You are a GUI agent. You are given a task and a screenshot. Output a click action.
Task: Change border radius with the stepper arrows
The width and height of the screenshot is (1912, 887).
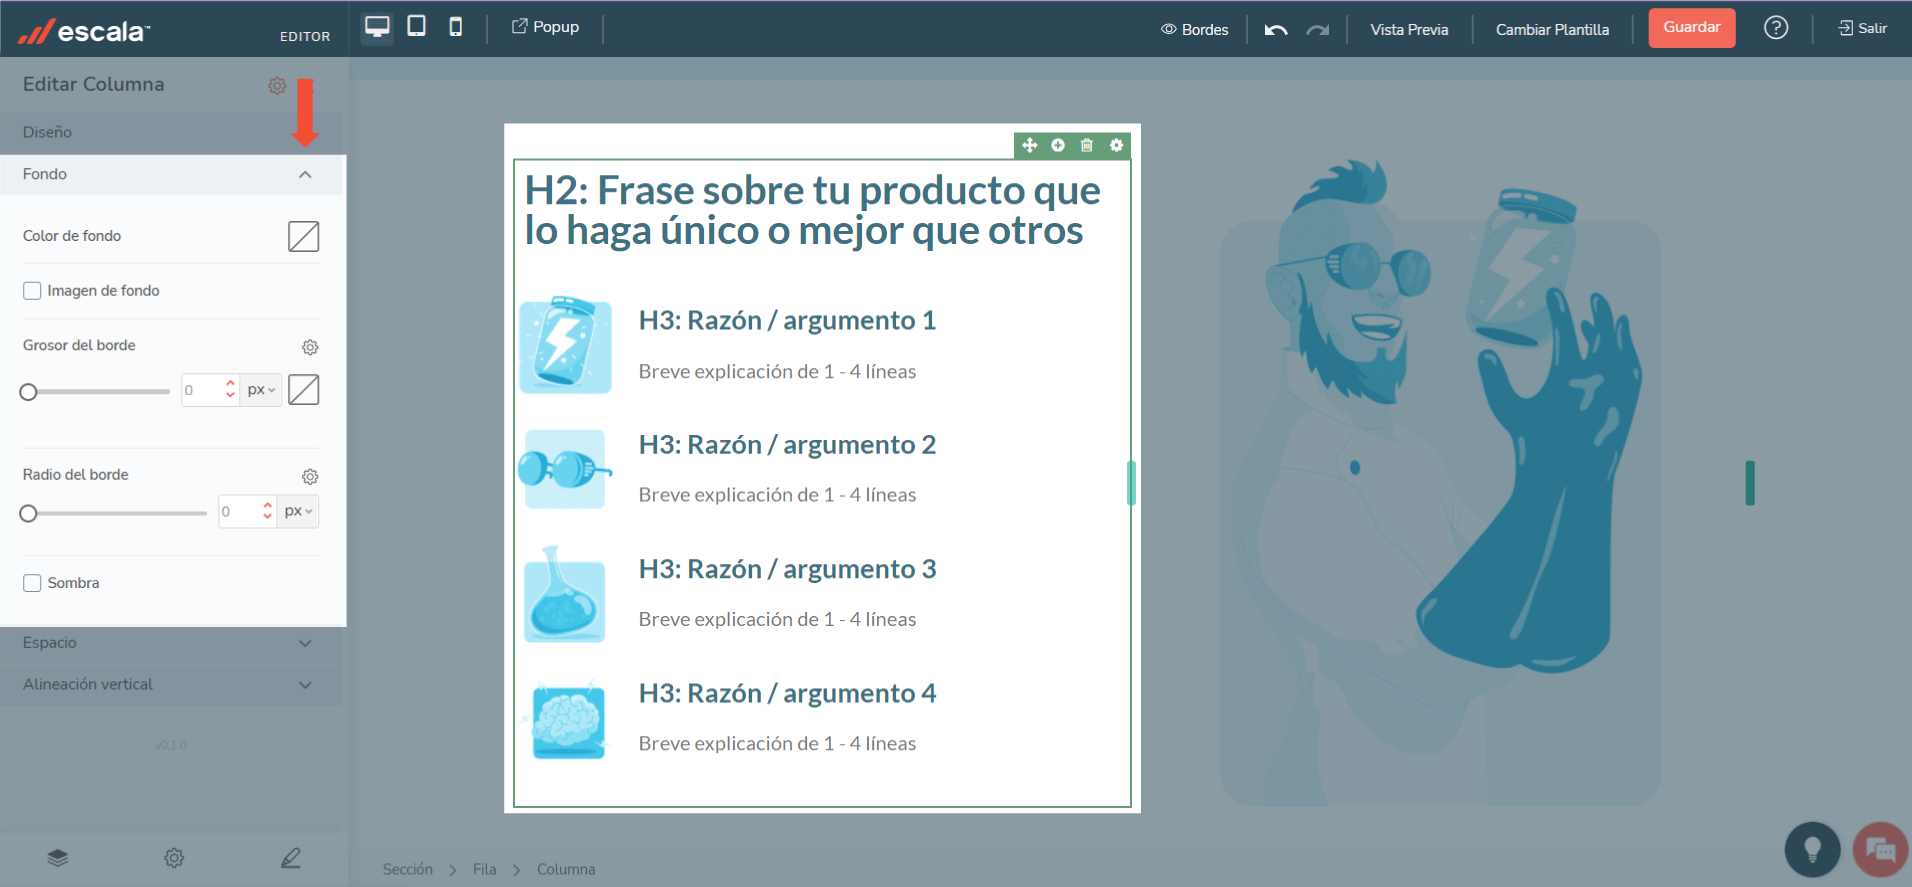click(268, 511)
